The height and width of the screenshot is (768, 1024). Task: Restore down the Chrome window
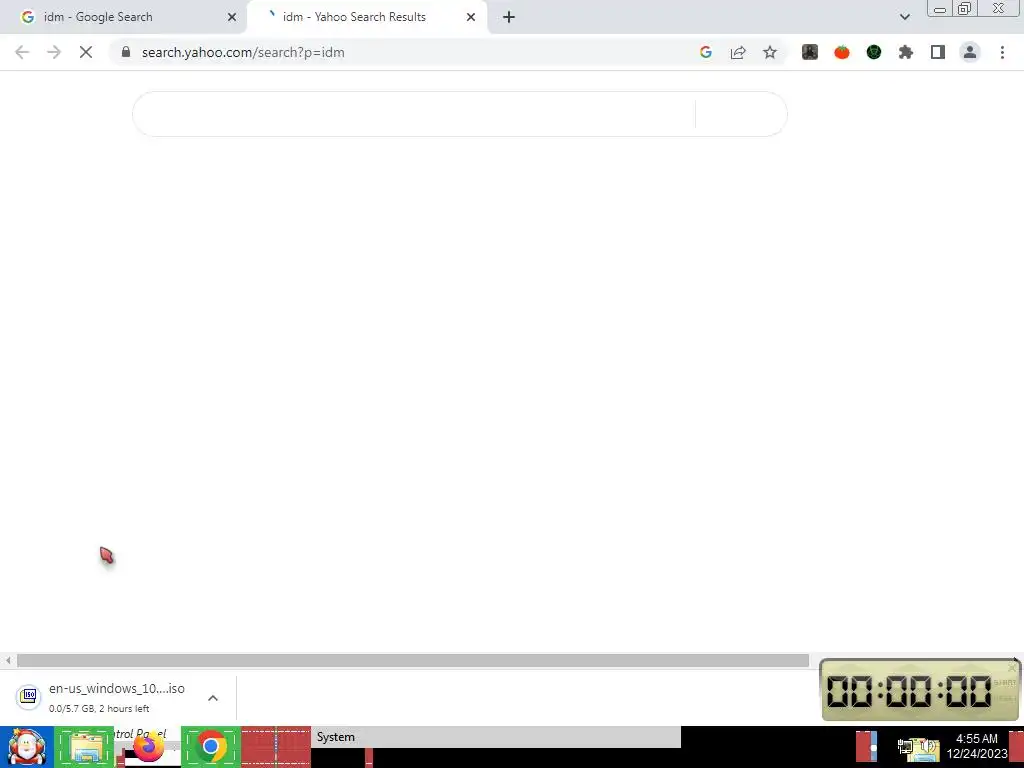point(964,8)
